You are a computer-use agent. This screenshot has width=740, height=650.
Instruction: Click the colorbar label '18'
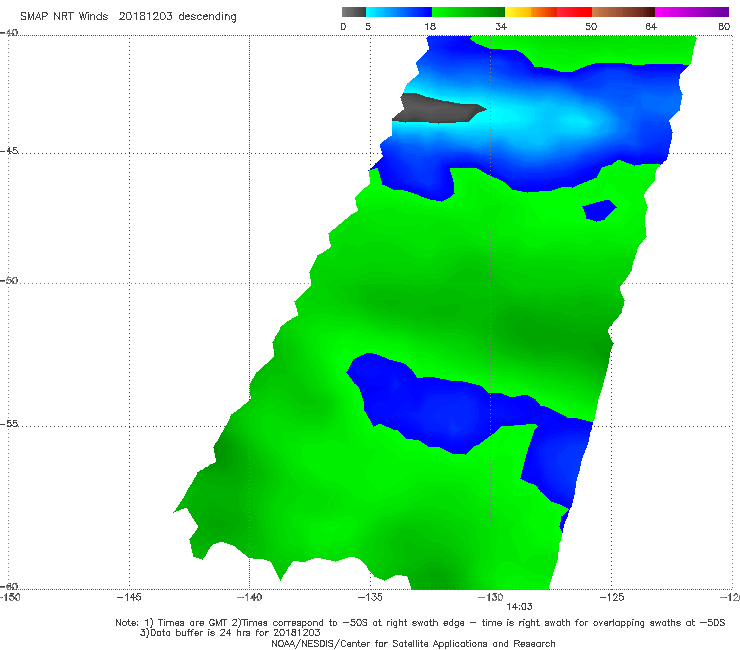(430, 27)
